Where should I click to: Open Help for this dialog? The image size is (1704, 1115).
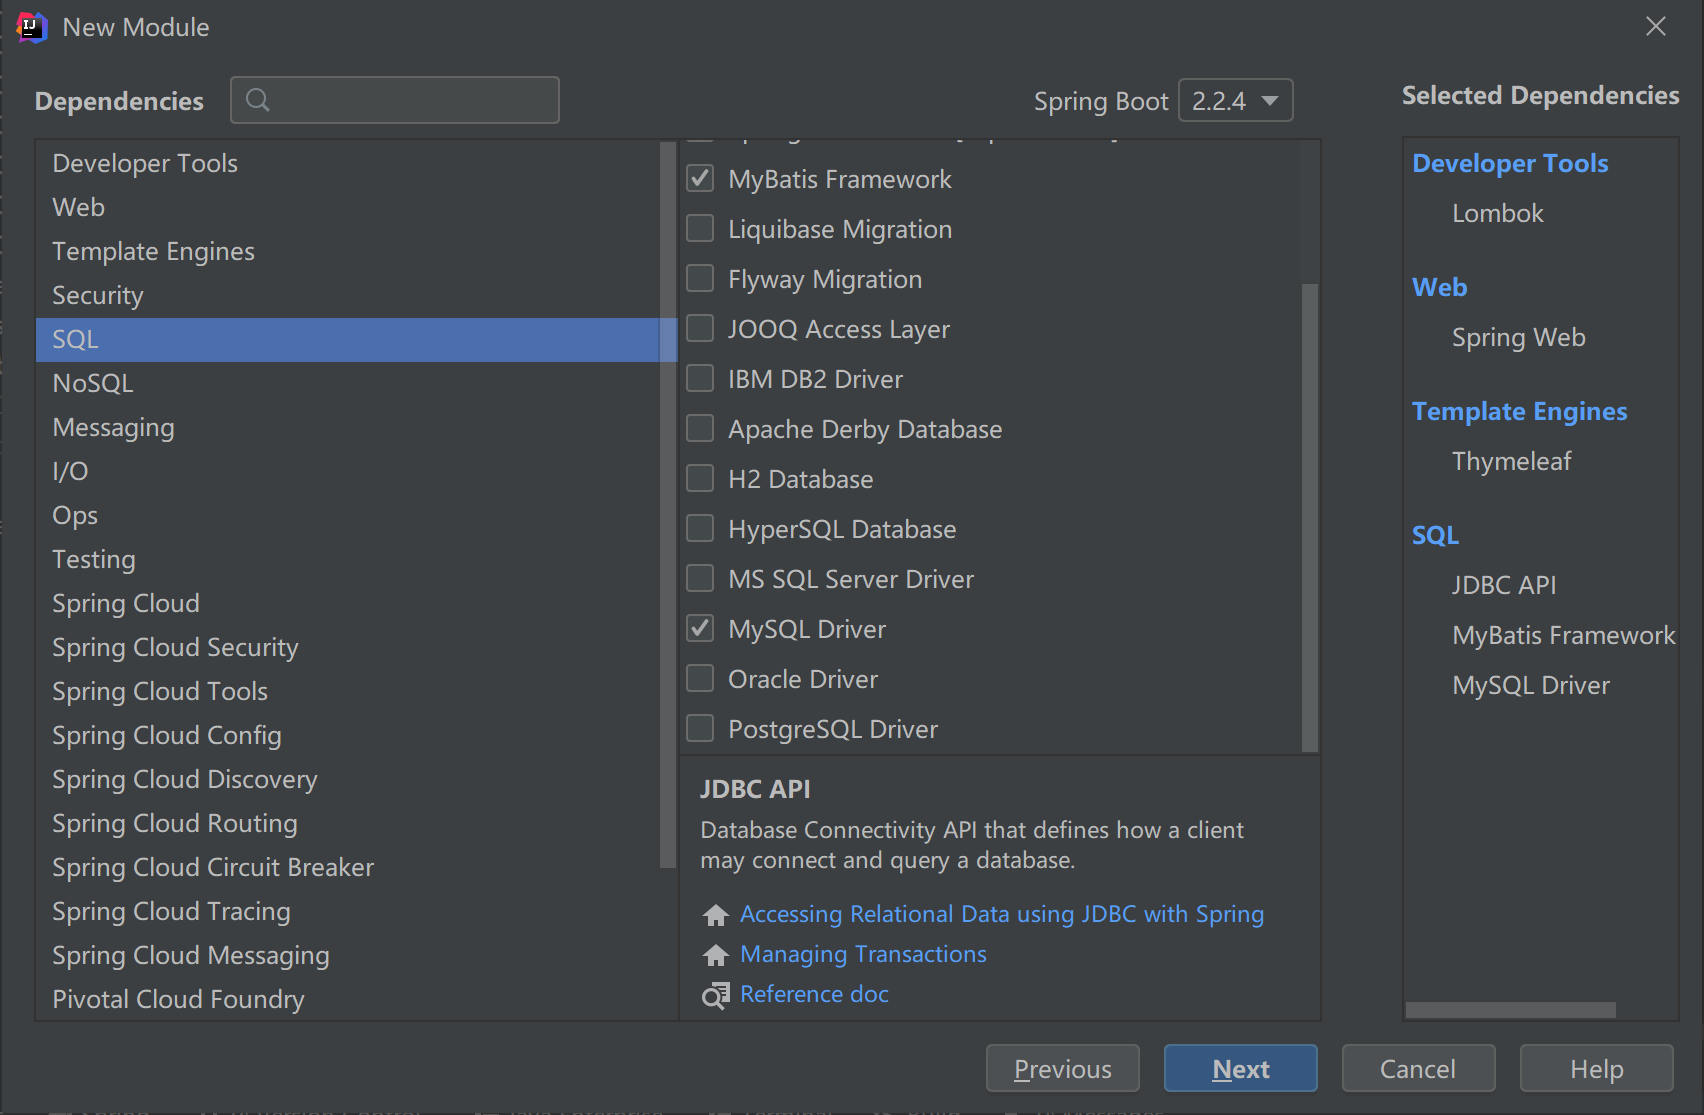1596,1069
